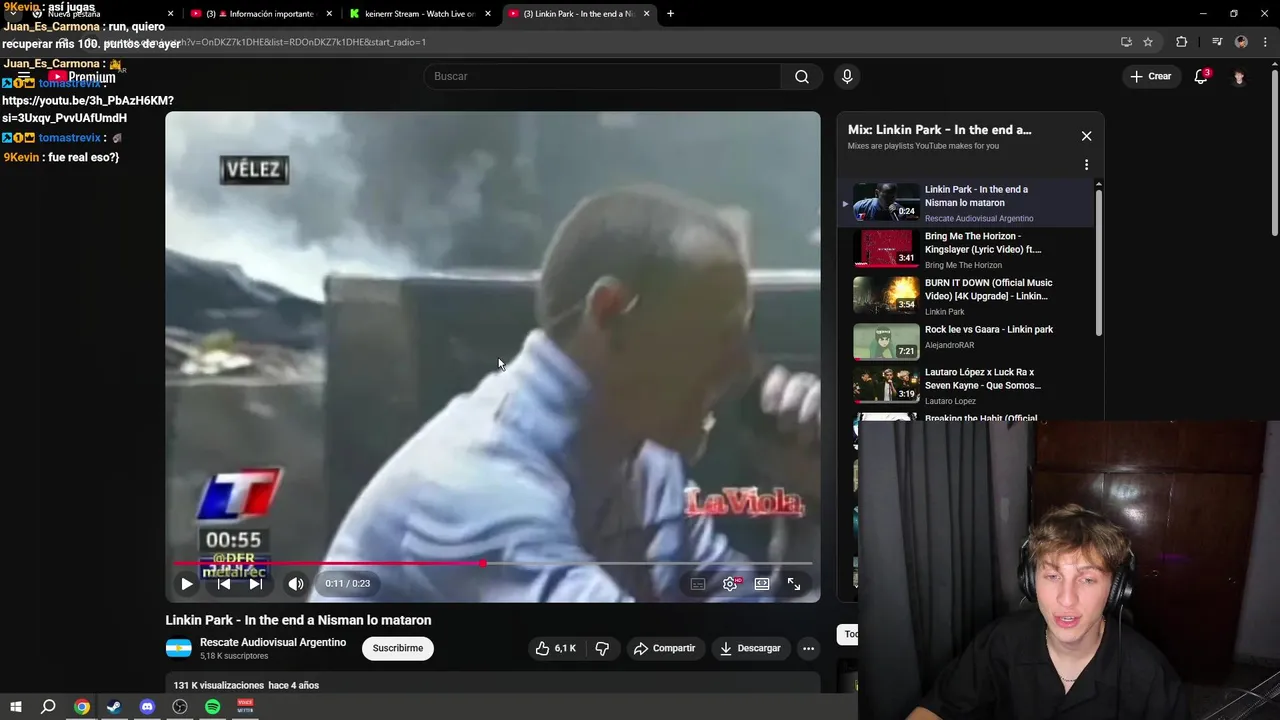Screen dimensions: 1280x720
Task: Open Chrome profile avatar
Action: click(1241, 42)
